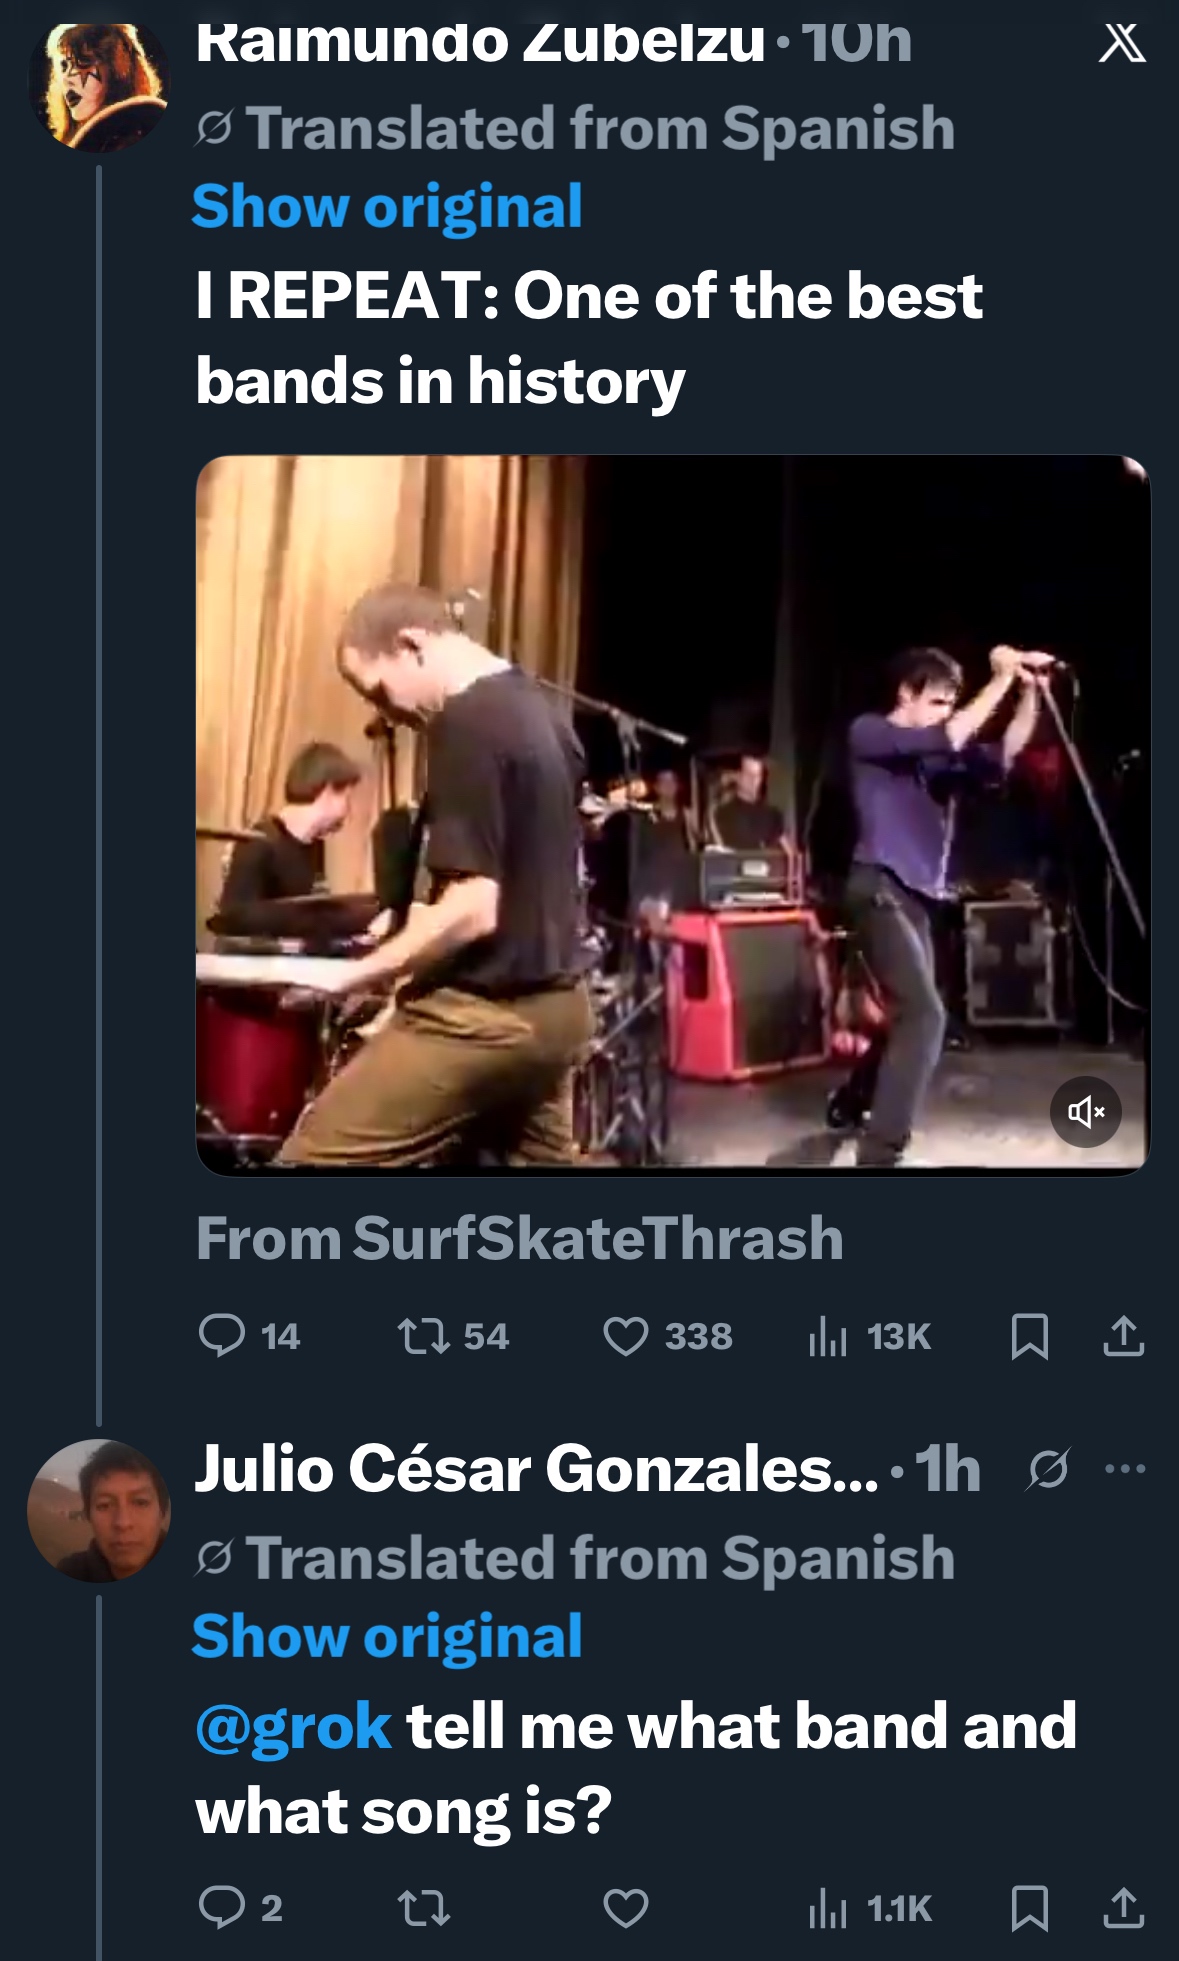Bookmark Julio's reply about the song
This screenshot has width=1179, height=1961.
coord(1029,1907)
